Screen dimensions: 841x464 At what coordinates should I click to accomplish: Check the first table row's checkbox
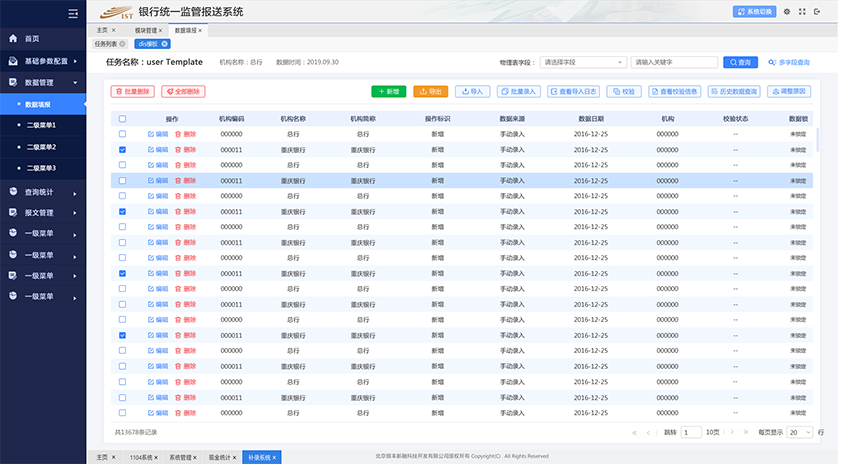(123, 134)
